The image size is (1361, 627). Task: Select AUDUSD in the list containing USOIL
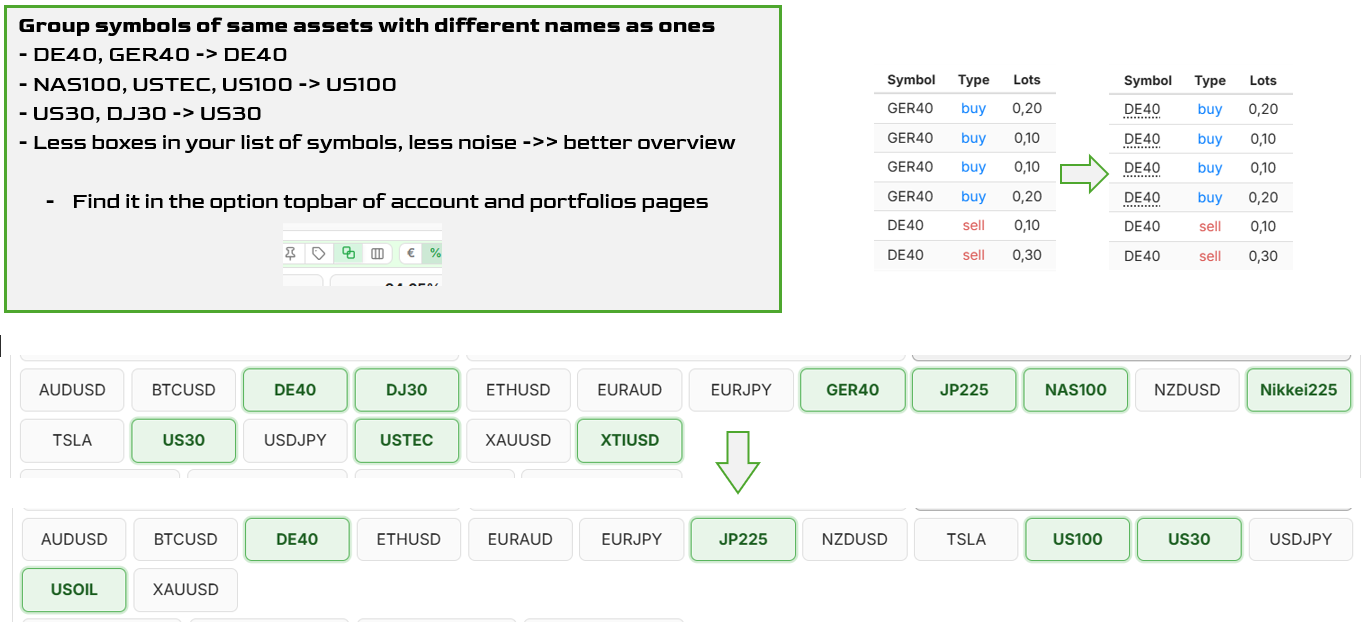(x=74, y=539)
